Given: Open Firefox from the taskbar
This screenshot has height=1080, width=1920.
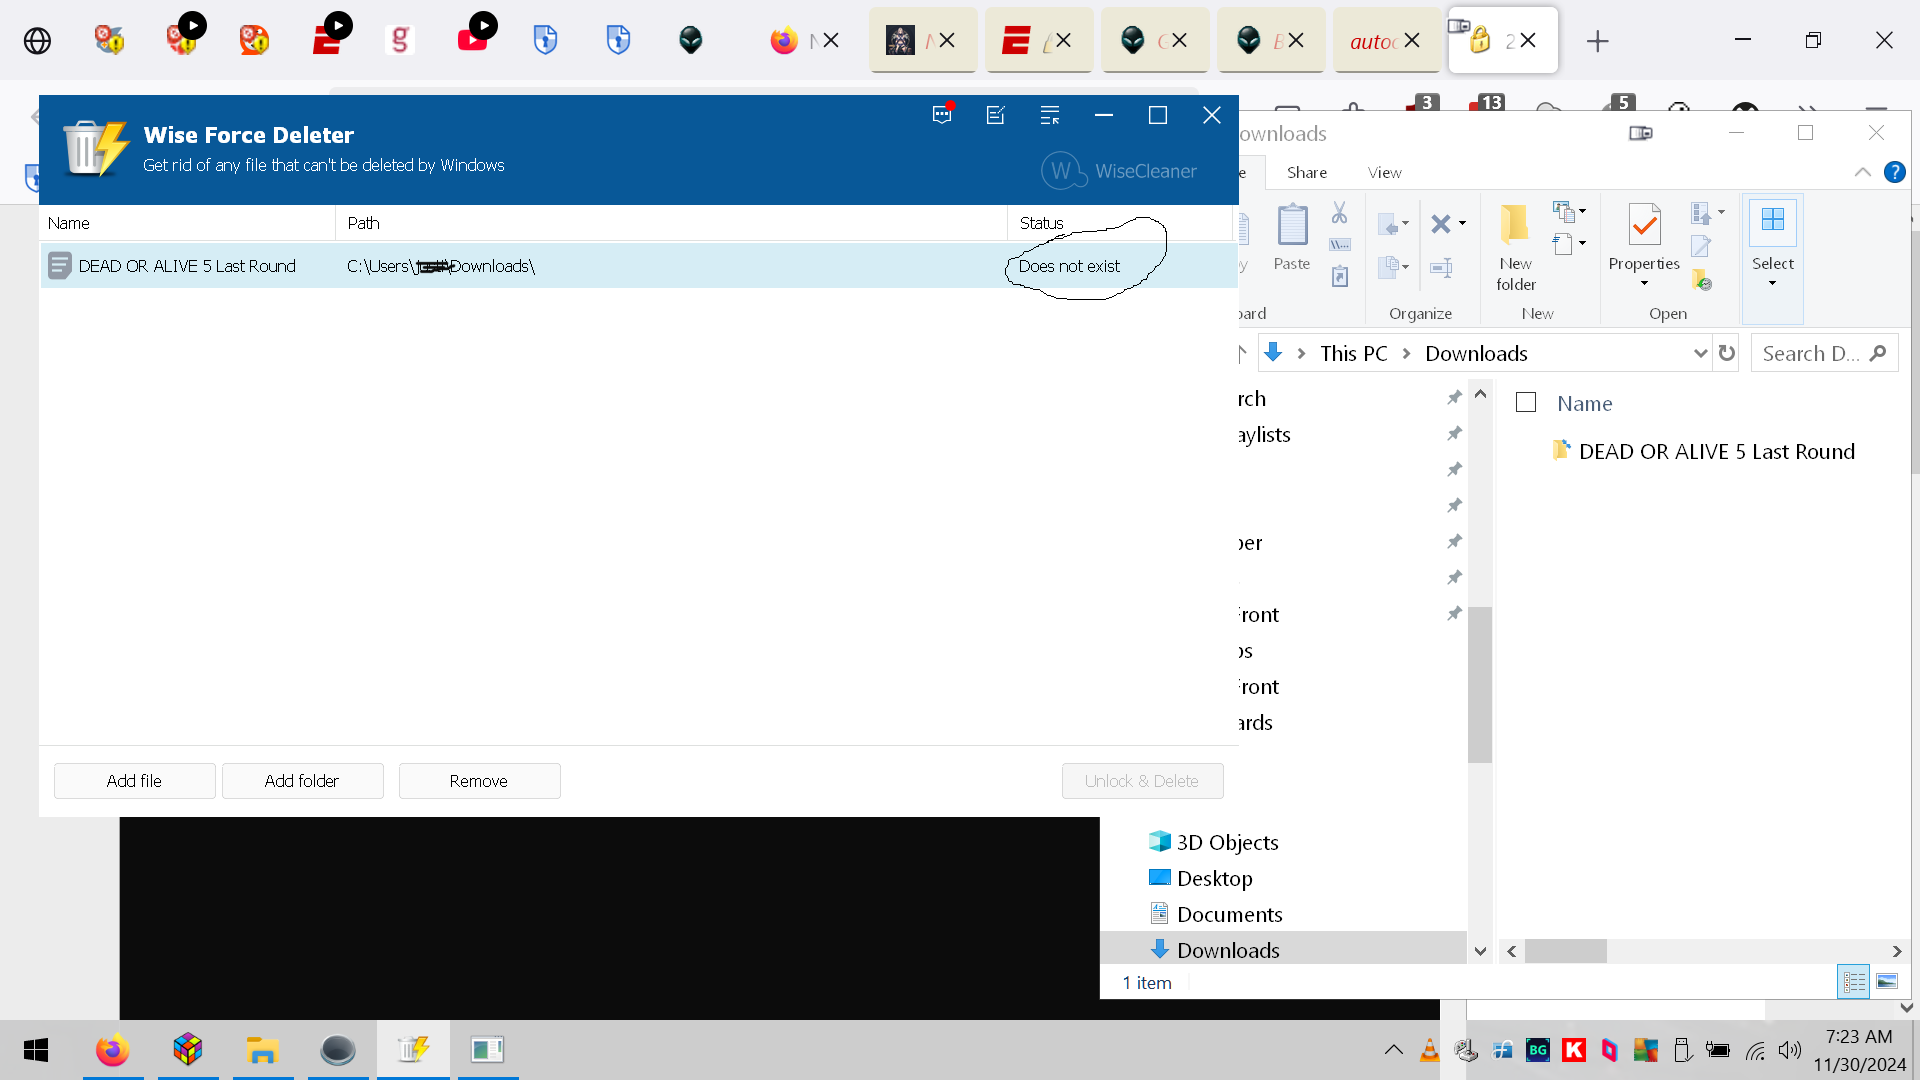Looking at the screenshot, I should pos(113,1050).
